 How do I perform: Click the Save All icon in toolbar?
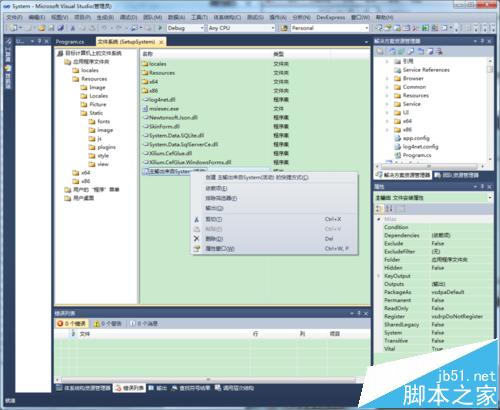pos(60,28)
